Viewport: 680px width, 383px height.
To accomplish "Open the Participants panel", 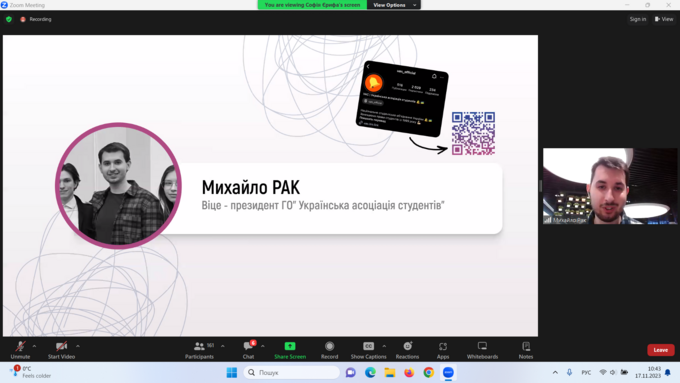I will (199, 350).
